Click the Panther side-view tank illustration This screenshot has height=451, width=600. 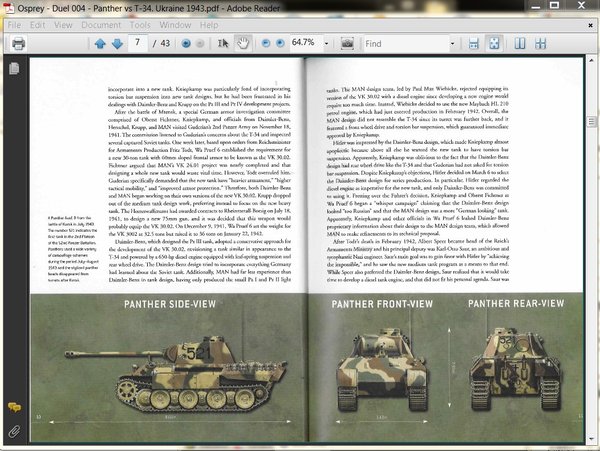click(176, 374)
